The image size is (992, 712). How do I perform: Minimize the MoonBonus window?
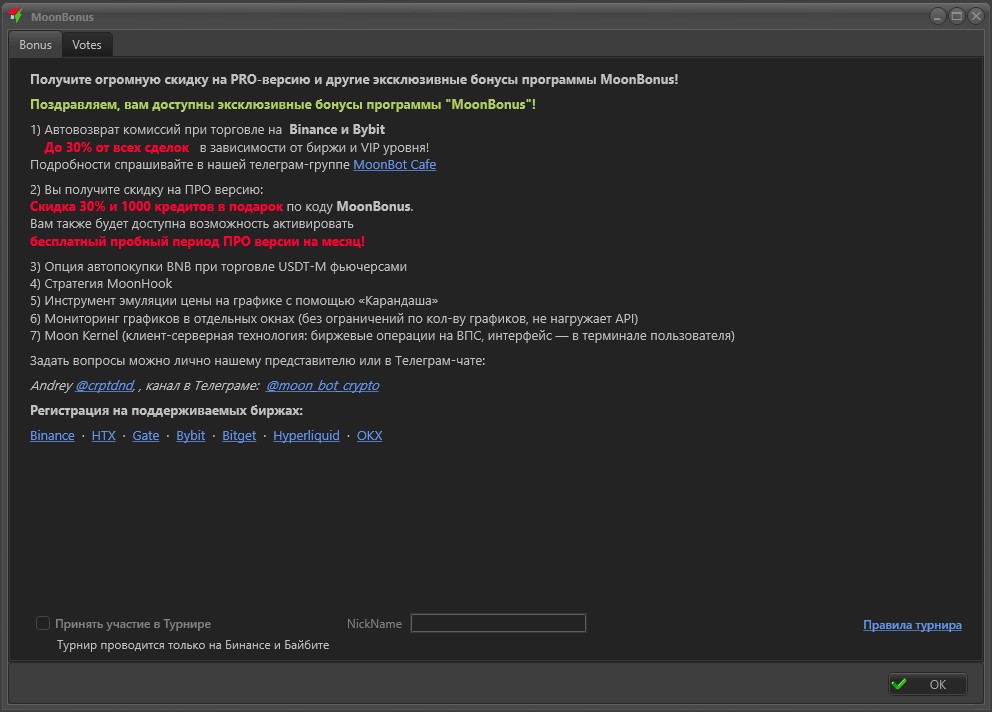(x=938, y=16)
